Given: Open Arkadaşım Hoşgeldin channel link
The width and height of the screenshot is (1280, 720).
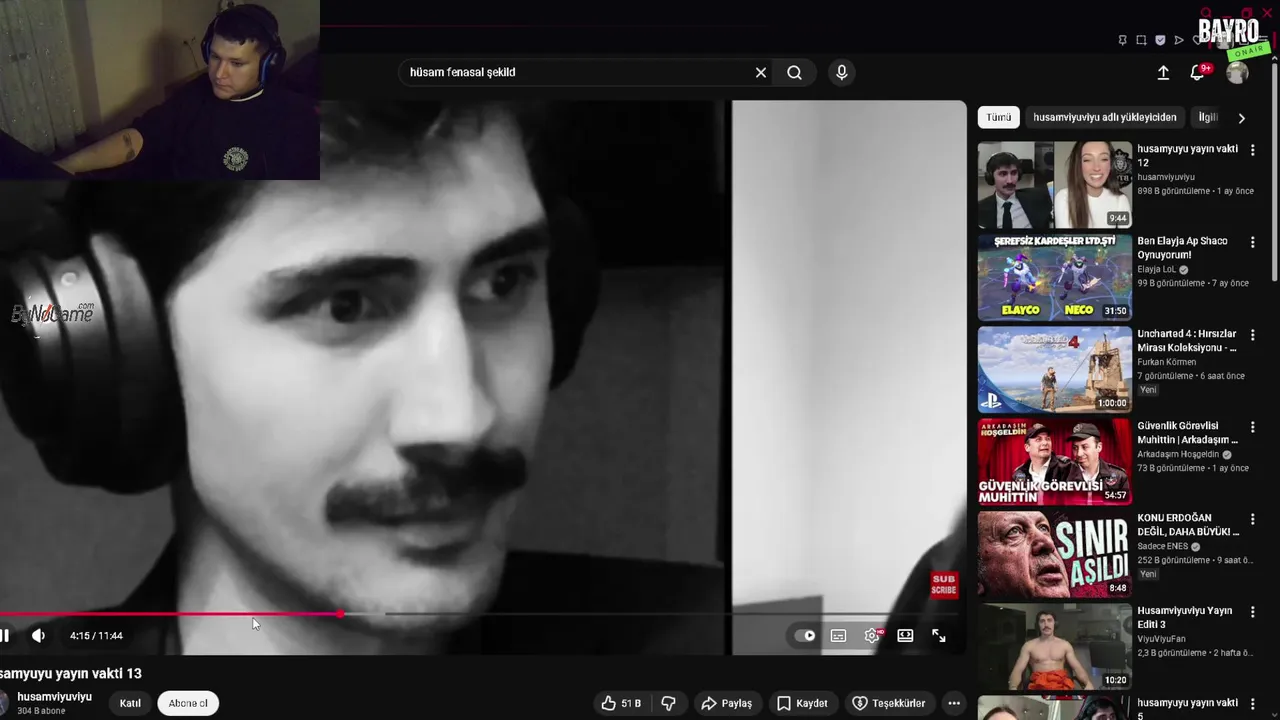Looking at the screenshot, I should pyautogui.click(x=1180, y=454).
